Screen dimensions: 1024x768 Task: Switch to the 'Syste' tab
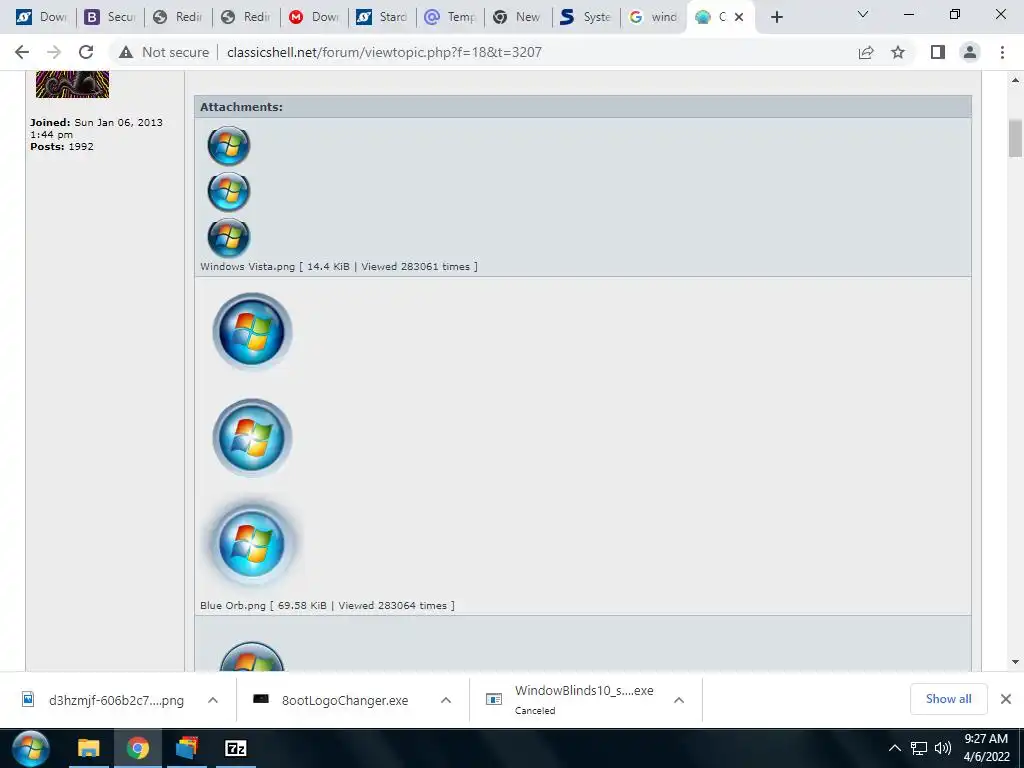click(585, 17)
